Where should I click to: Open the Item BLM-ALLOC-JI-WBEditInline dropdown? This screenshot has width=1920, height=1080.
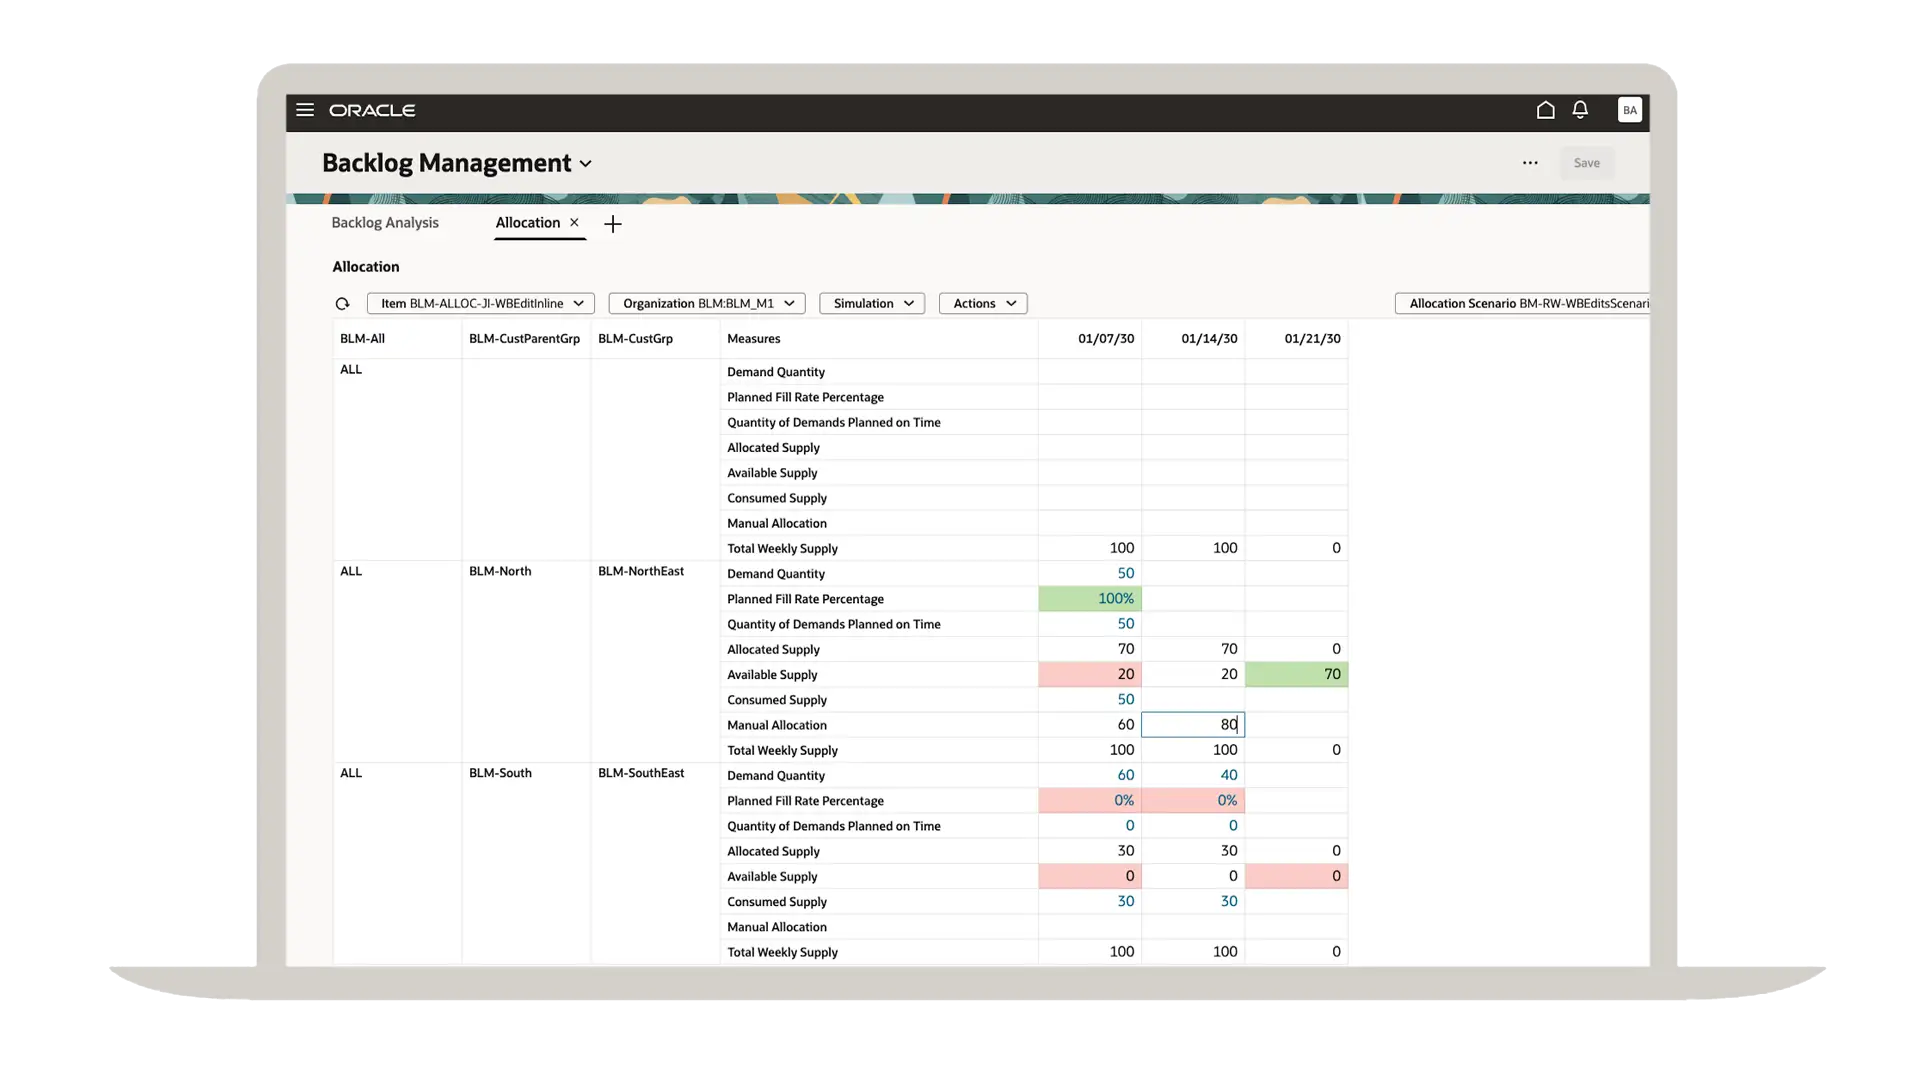tap(480, 303)
